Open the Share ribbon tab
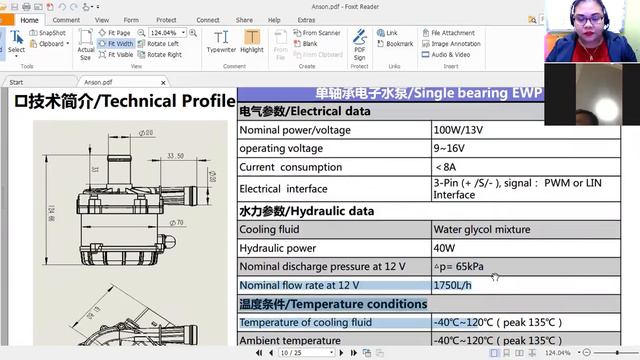This screenshot has width=640, height=360. pyautogui.click(x=244, y=20)
